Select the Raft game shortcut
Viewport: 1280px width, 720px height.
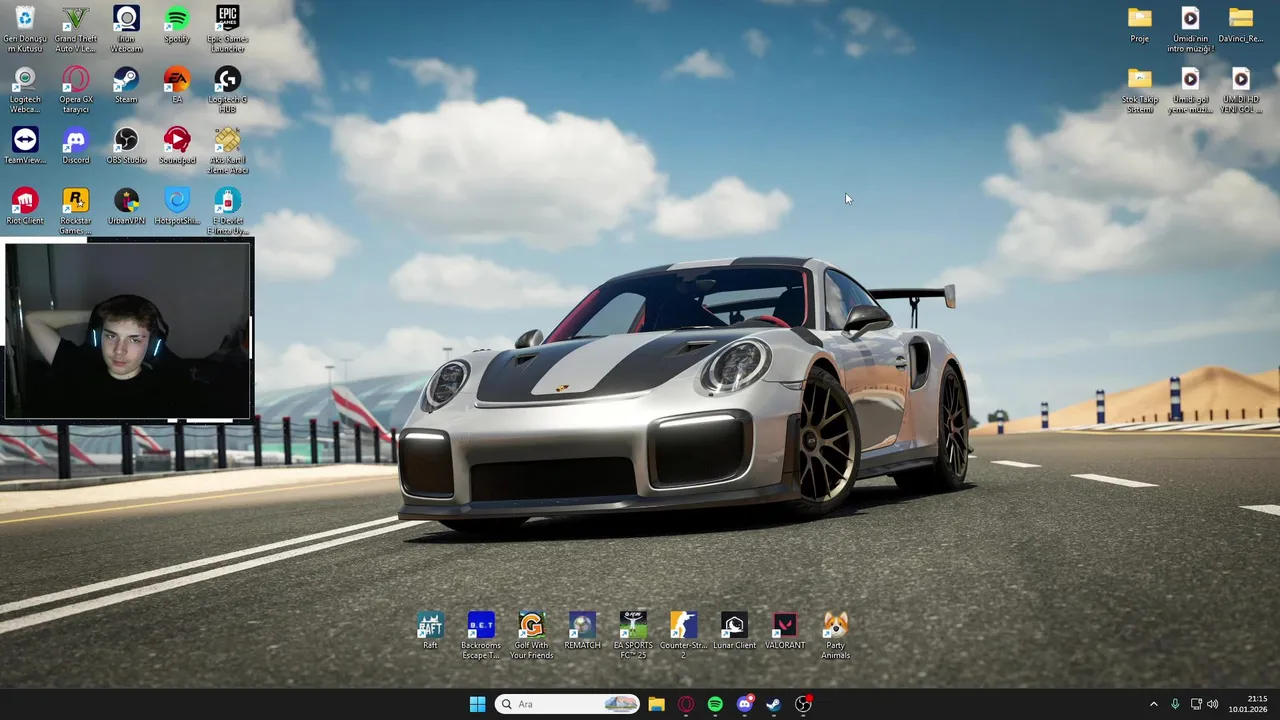[x=430, y=631]
